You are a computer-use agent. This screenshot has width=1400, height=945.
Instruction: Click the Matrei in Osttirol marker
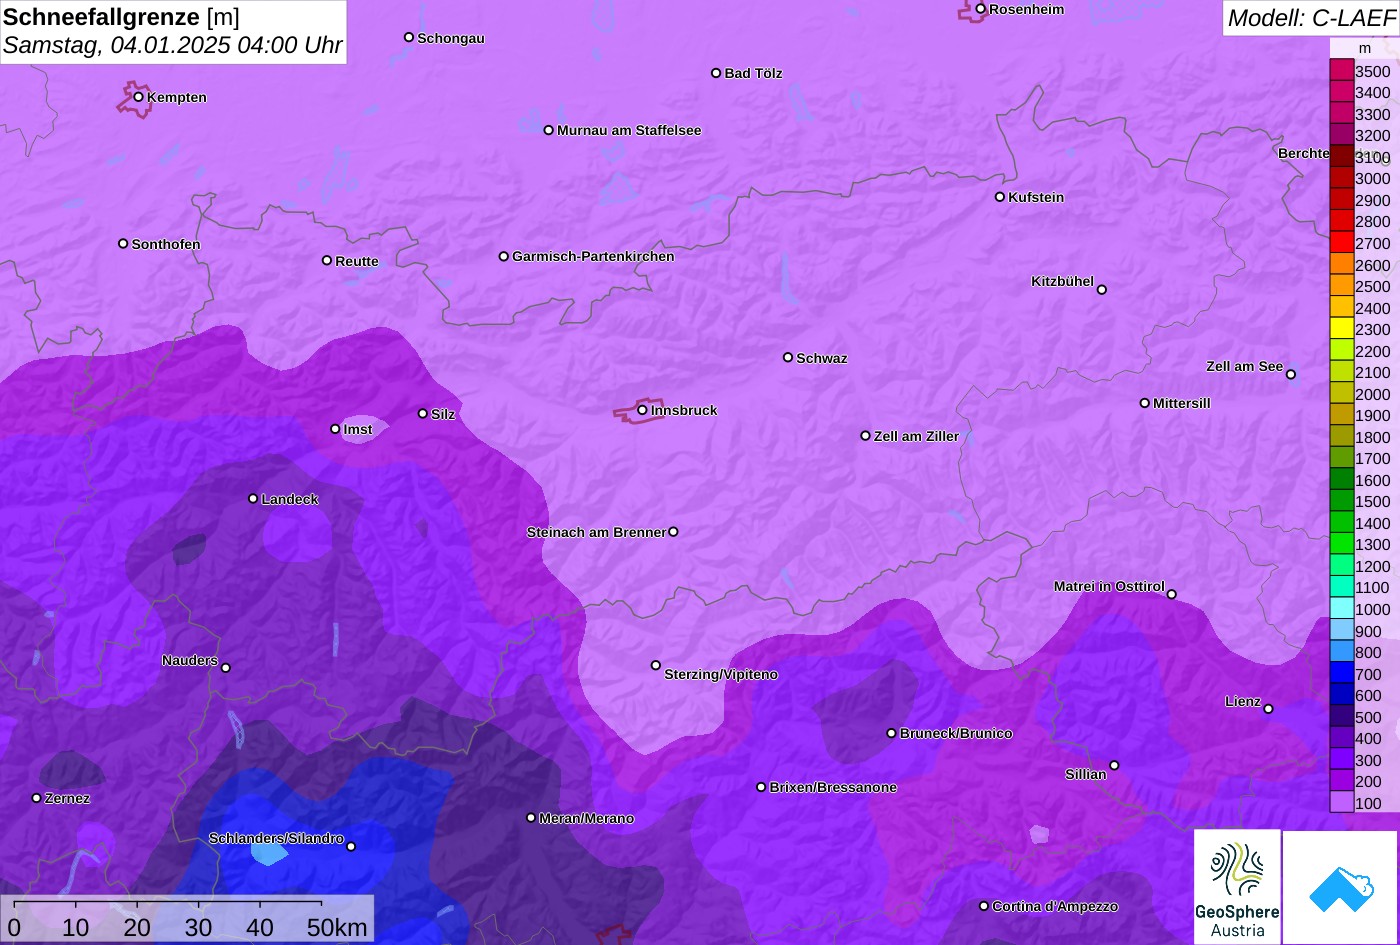1172,594
